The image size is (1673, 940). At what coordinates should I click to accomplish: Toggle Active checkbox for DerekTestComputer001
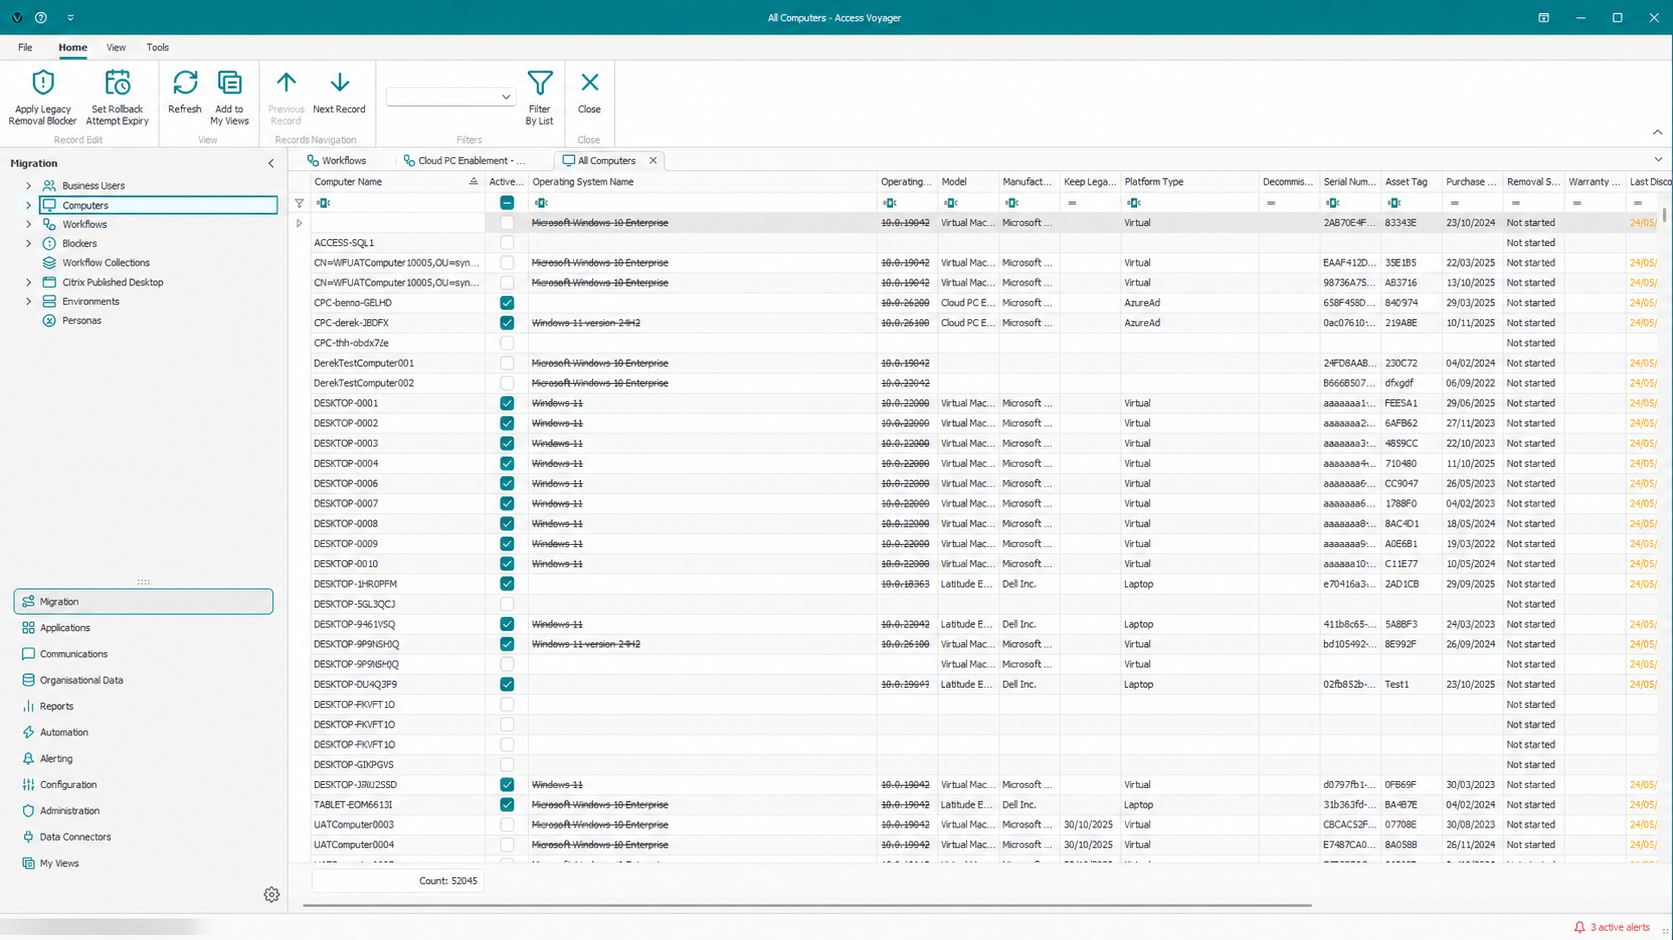click(507, 363)
